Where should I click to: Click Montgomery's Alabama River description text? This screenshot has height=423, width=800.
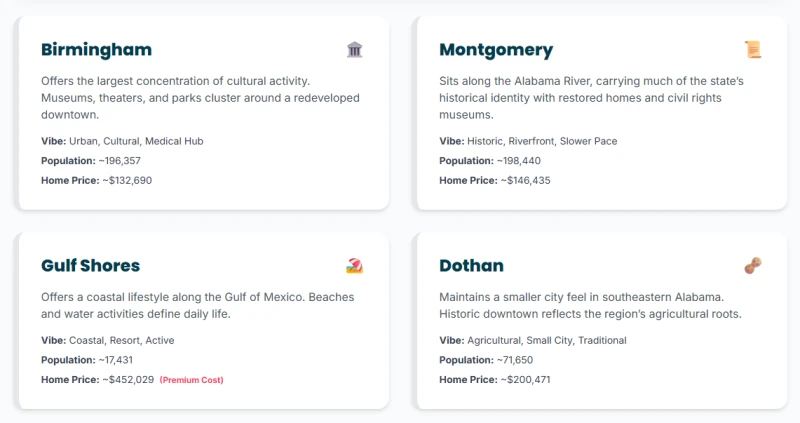pos(595,98)
